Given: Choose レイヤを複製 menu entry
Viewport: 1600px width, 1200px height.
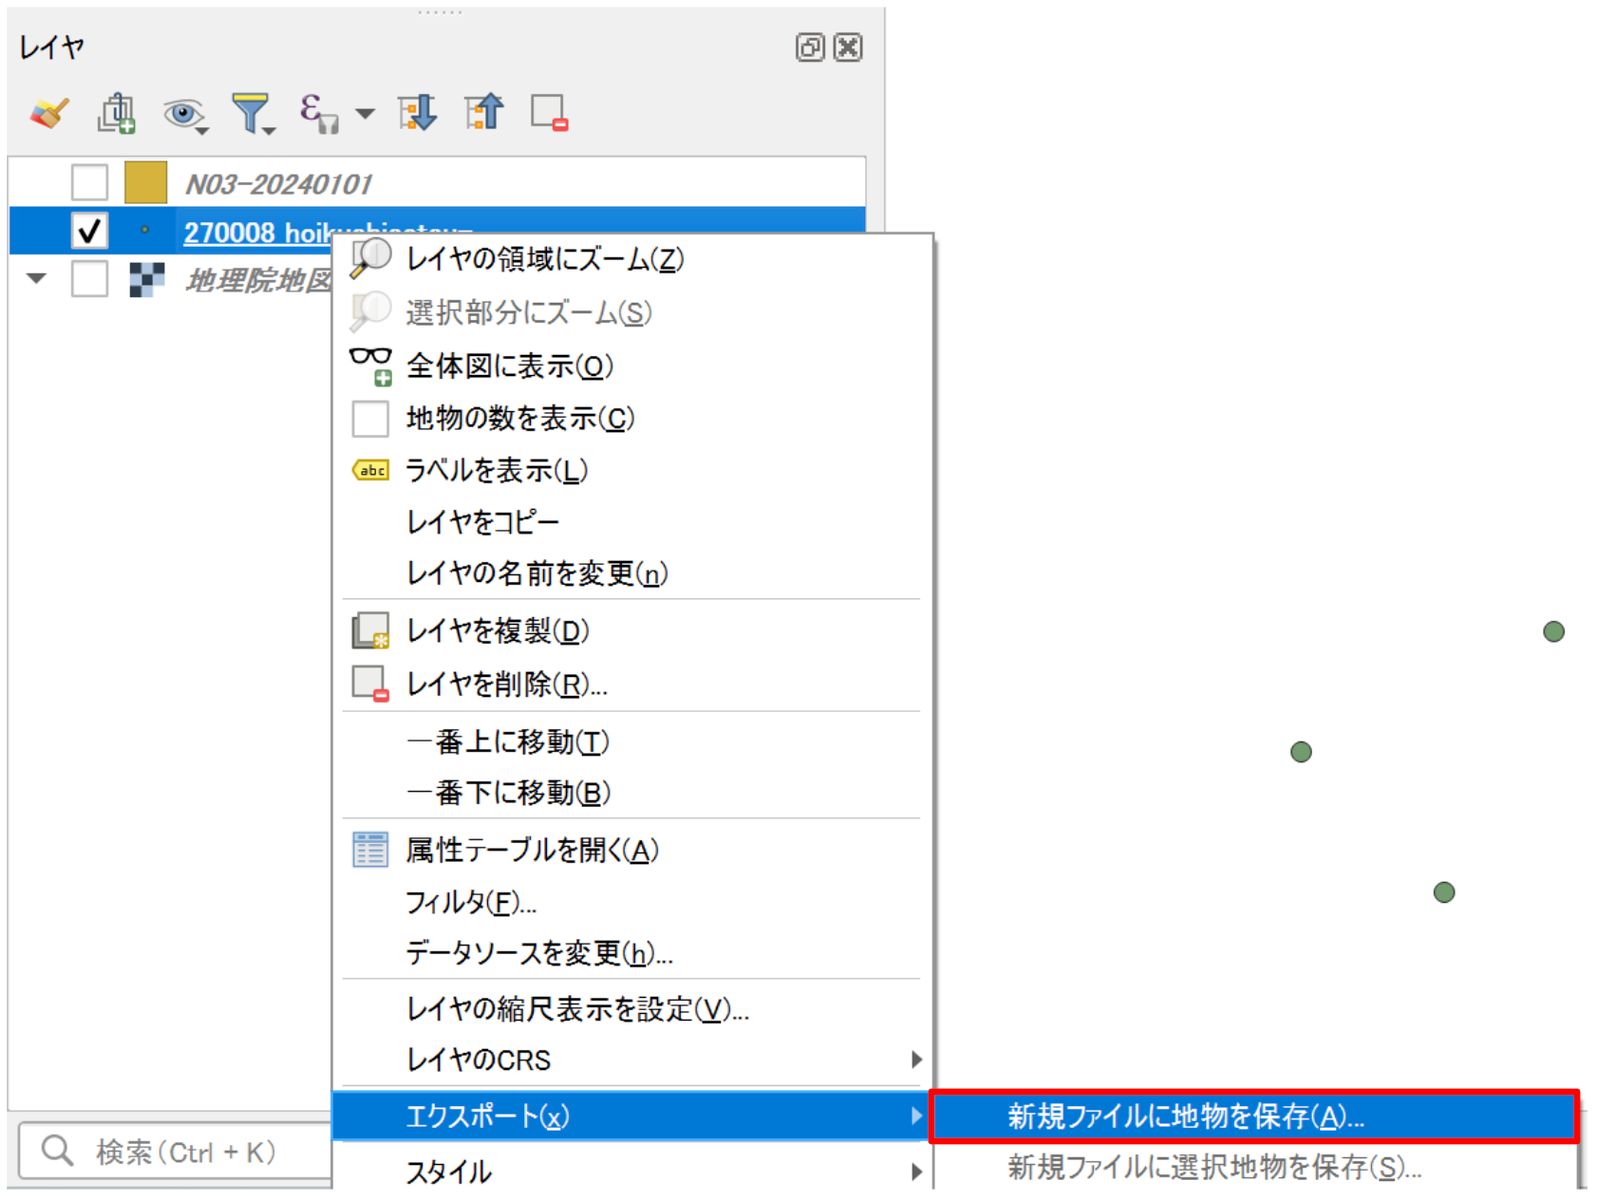Looking at the screenshot, I should 631,631.
